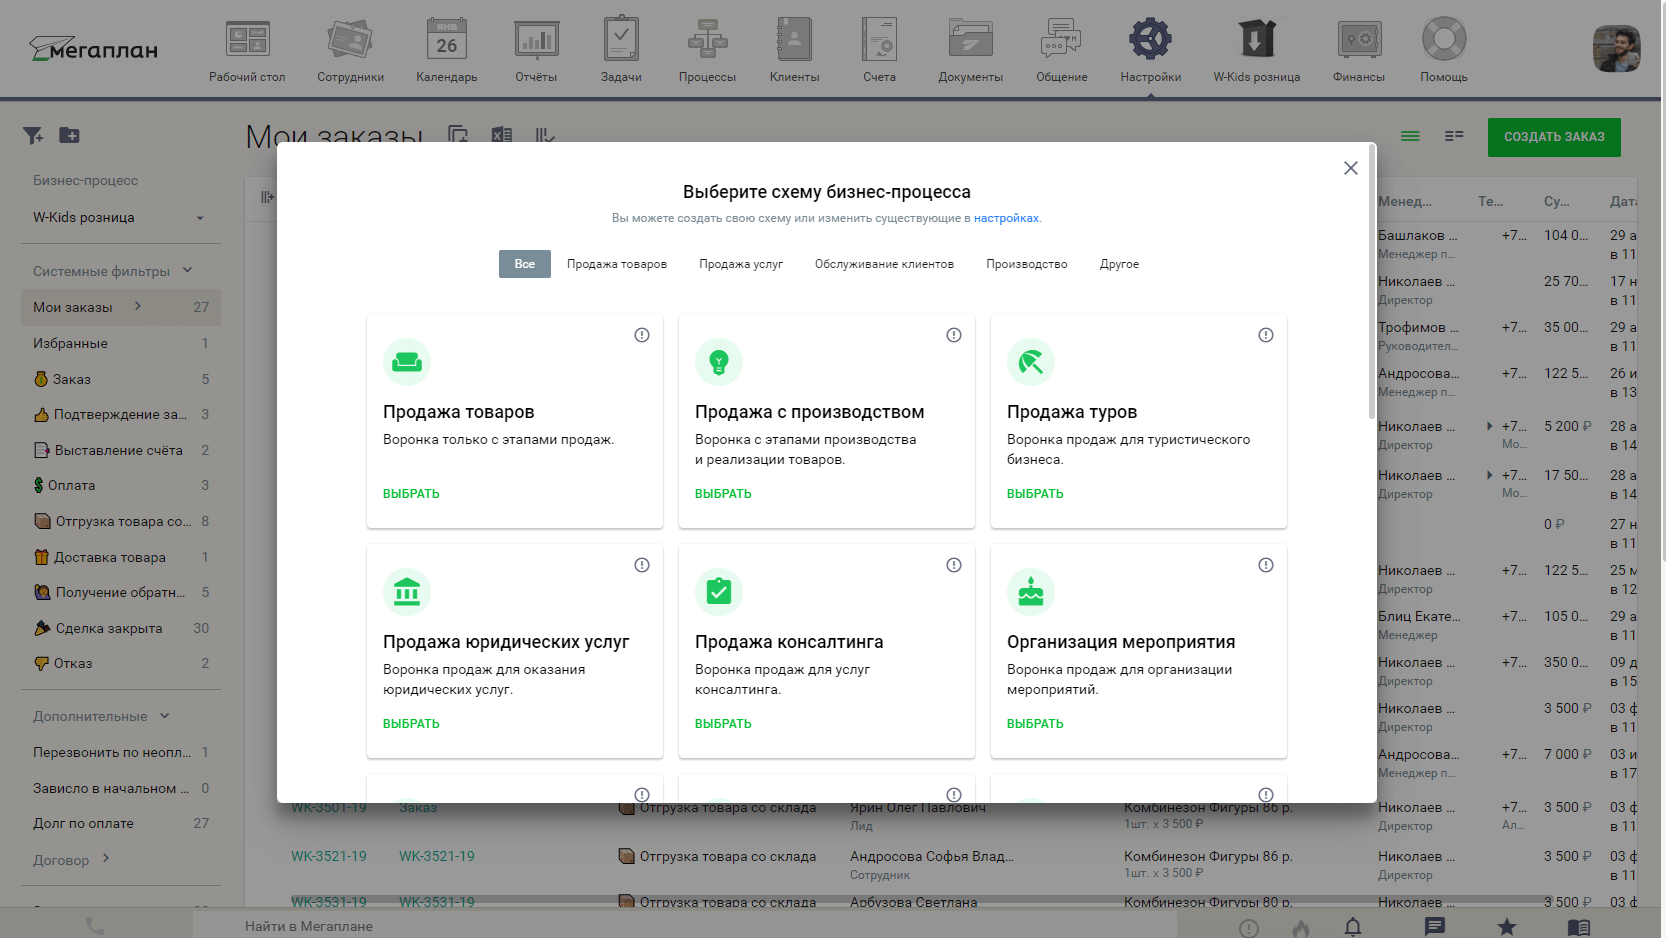Show info for Продажа товаров card
Screen dimensions: 1666x938
tap(642, 335)
